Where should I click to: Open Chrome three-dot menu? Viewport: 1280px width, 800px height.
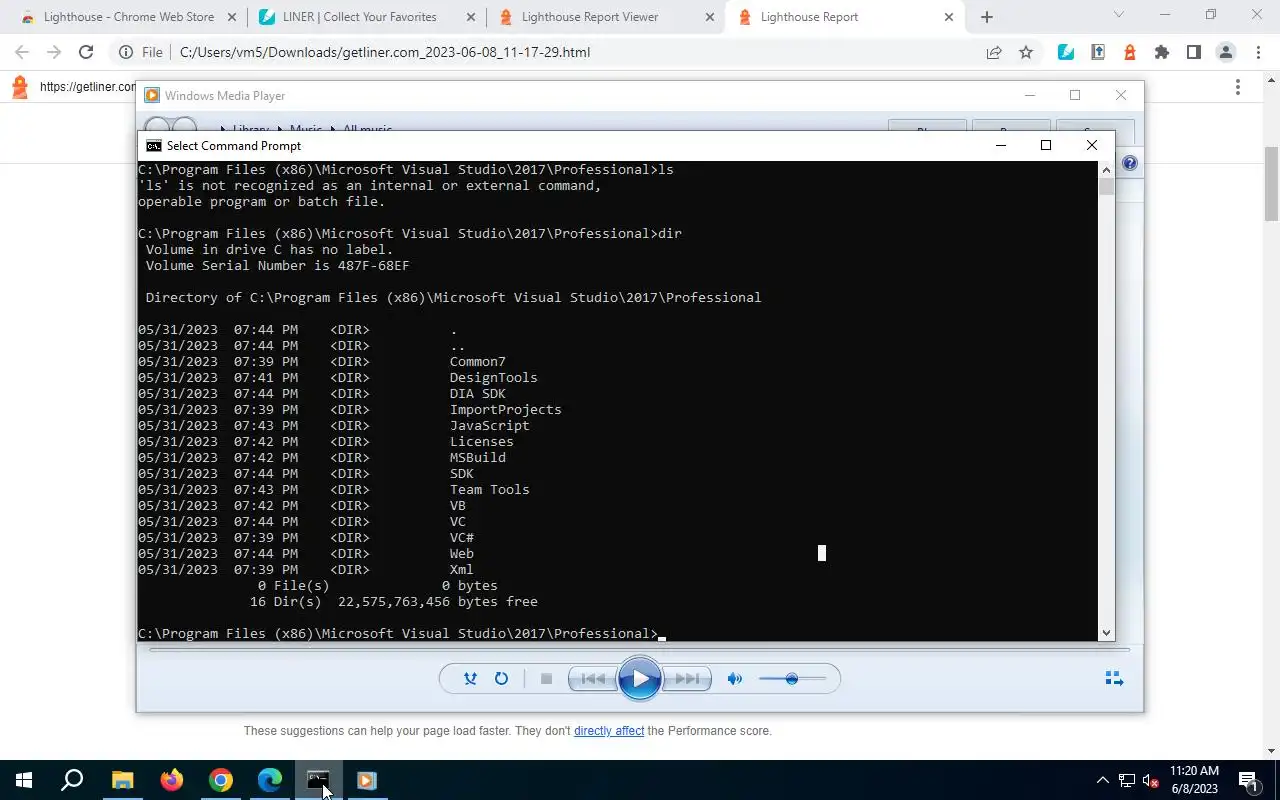1257,52
